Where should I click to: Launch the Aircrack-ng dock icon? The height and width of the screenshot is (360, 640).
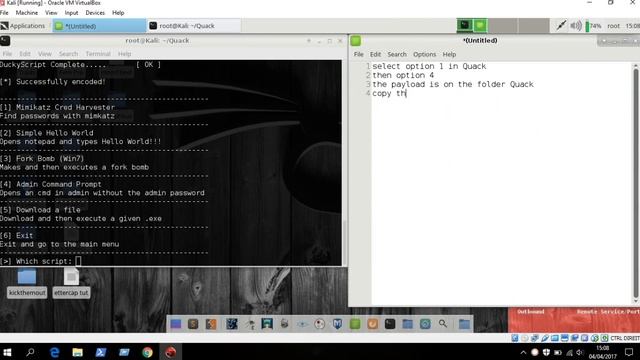pyautogui.click(x=250, y=324)
